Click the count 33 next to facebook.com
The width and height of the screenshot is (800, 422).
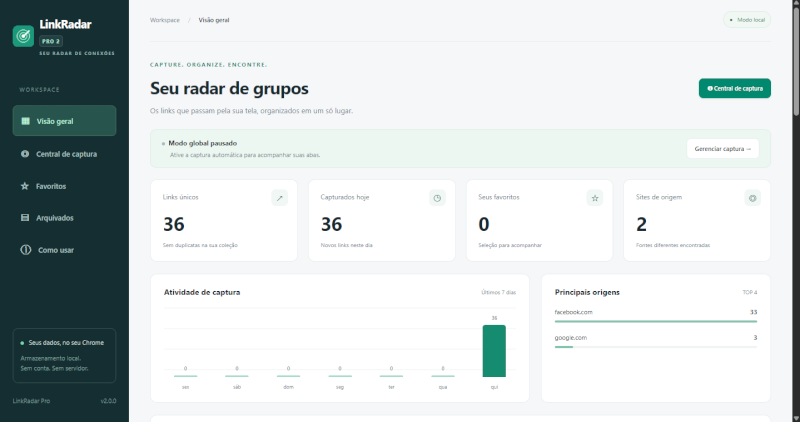754,312
